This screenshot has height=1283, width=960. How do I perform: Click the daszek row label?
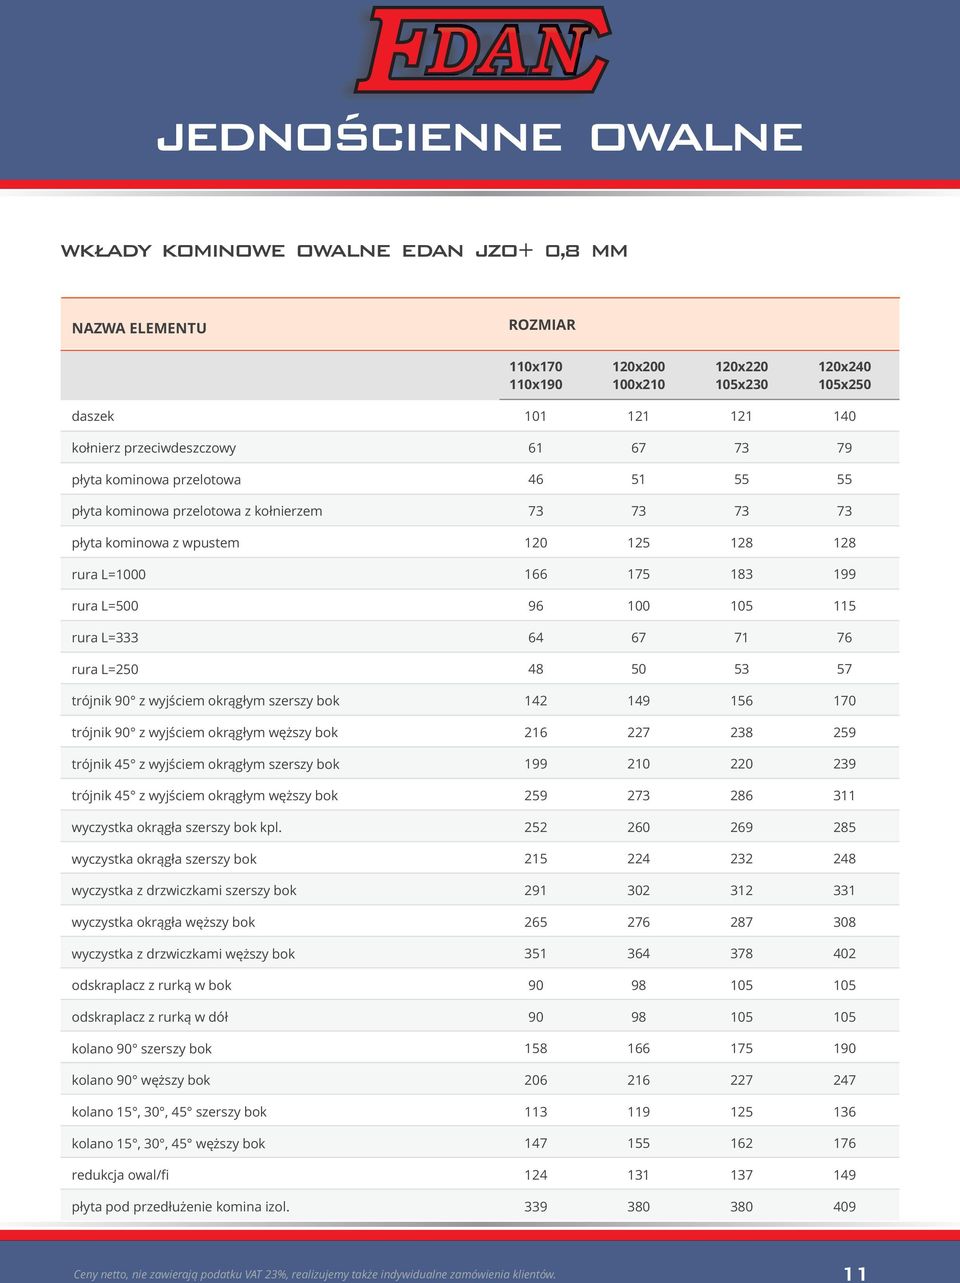click(x=93, y=416)
